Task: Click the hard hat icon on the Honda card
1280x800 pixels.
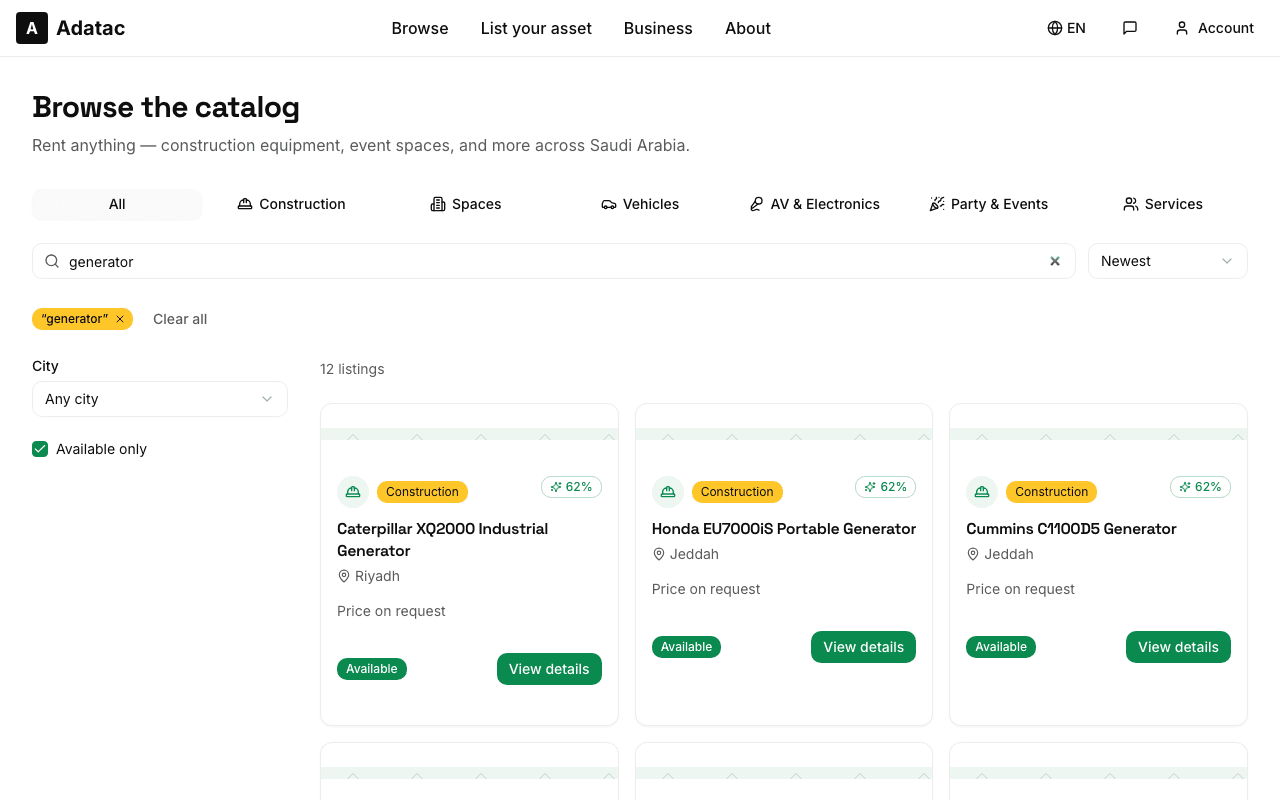Action: click(667, 492)
